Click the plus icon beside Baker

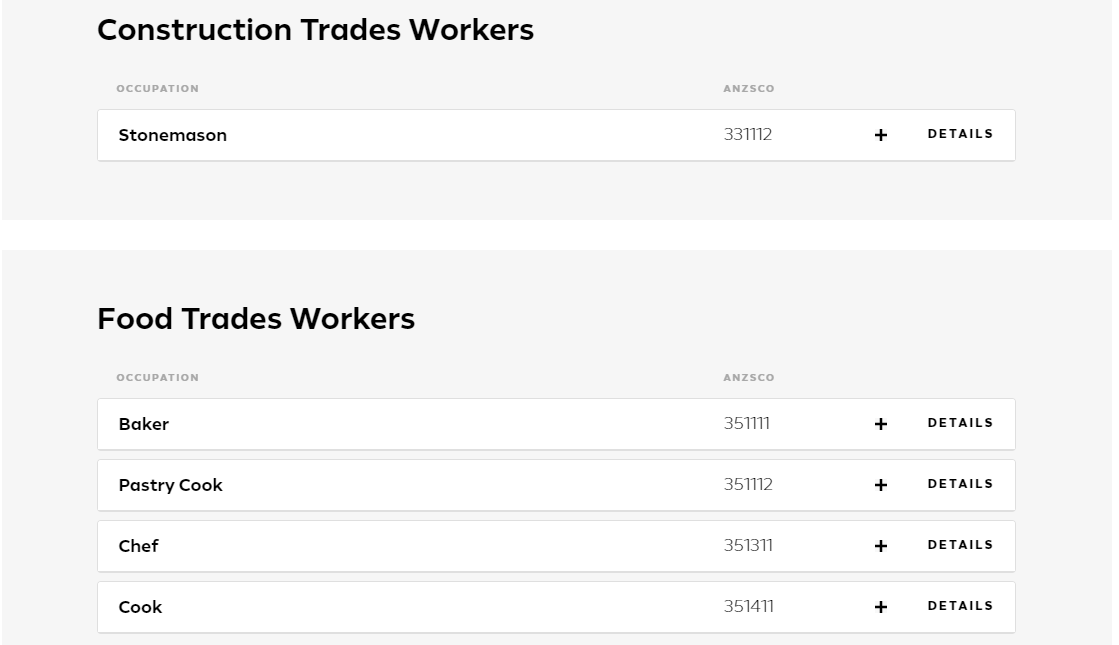coord(881,424)
